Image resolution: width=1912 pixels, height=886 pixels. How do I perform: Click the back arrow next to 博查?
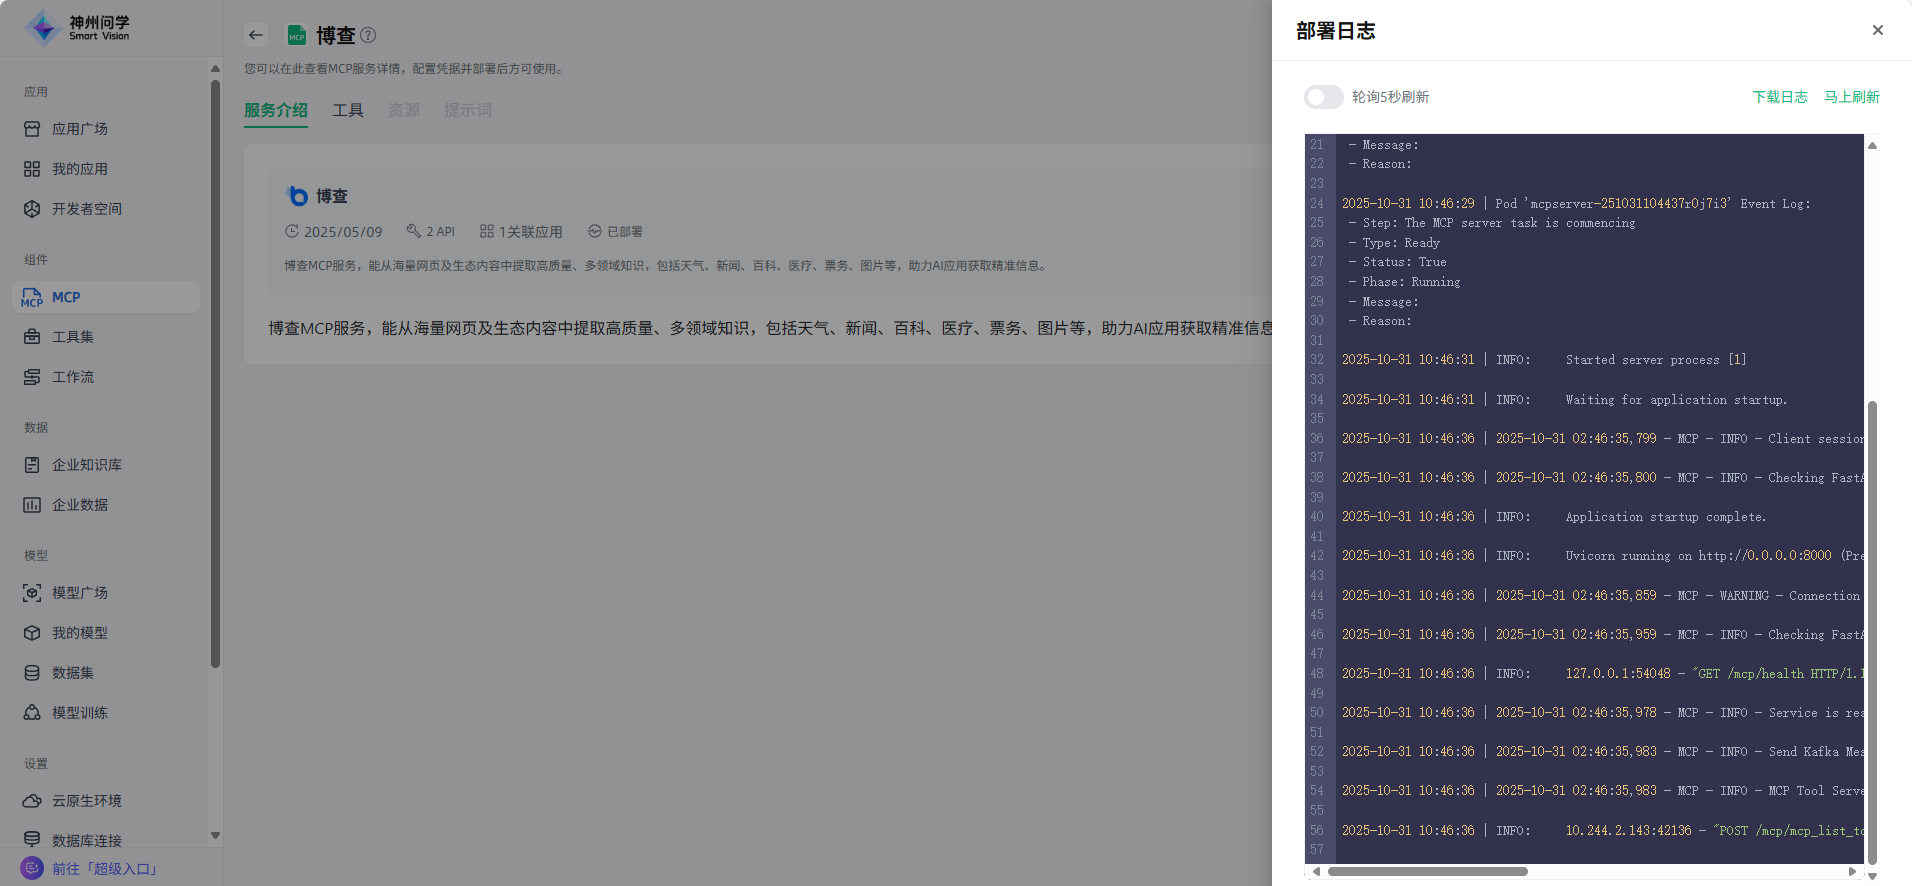pos(256,35)
